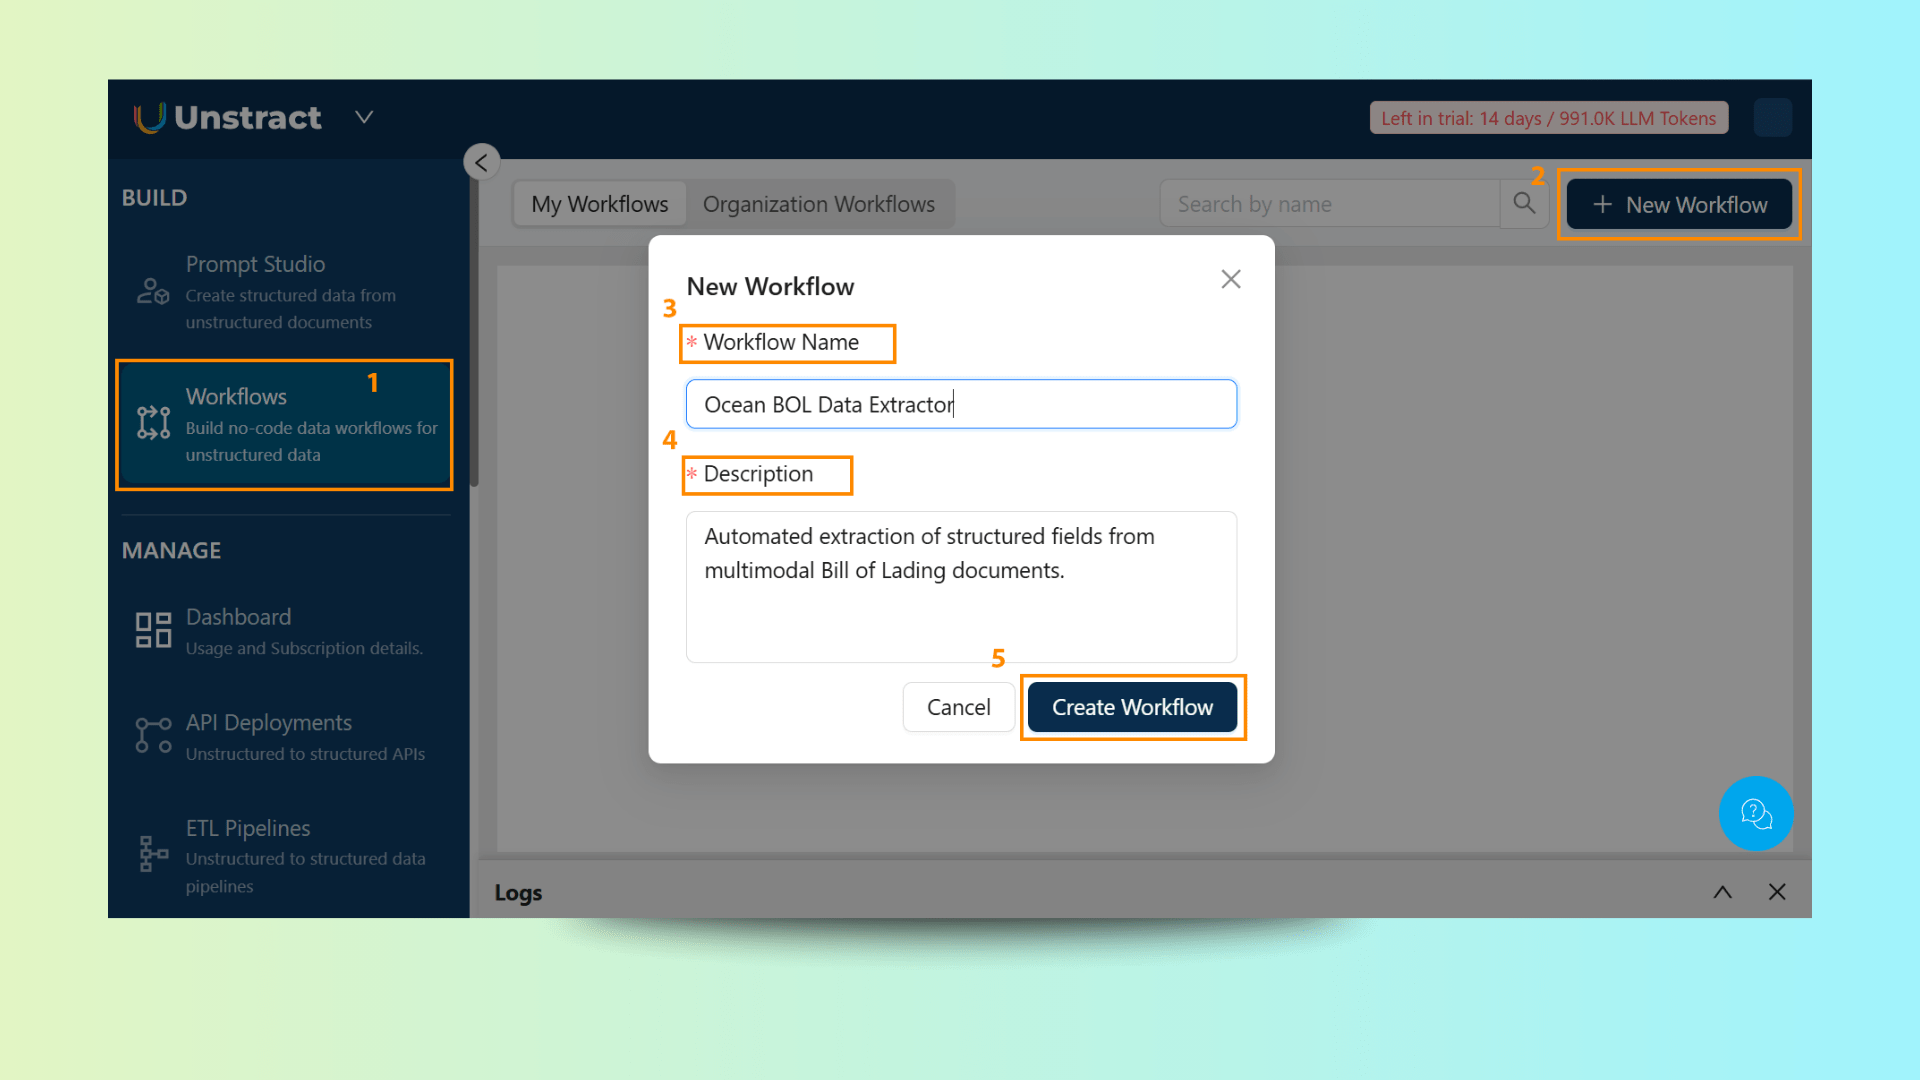
Task: Open the dropdown next to Unstract
Action: [x=364, y=118]
